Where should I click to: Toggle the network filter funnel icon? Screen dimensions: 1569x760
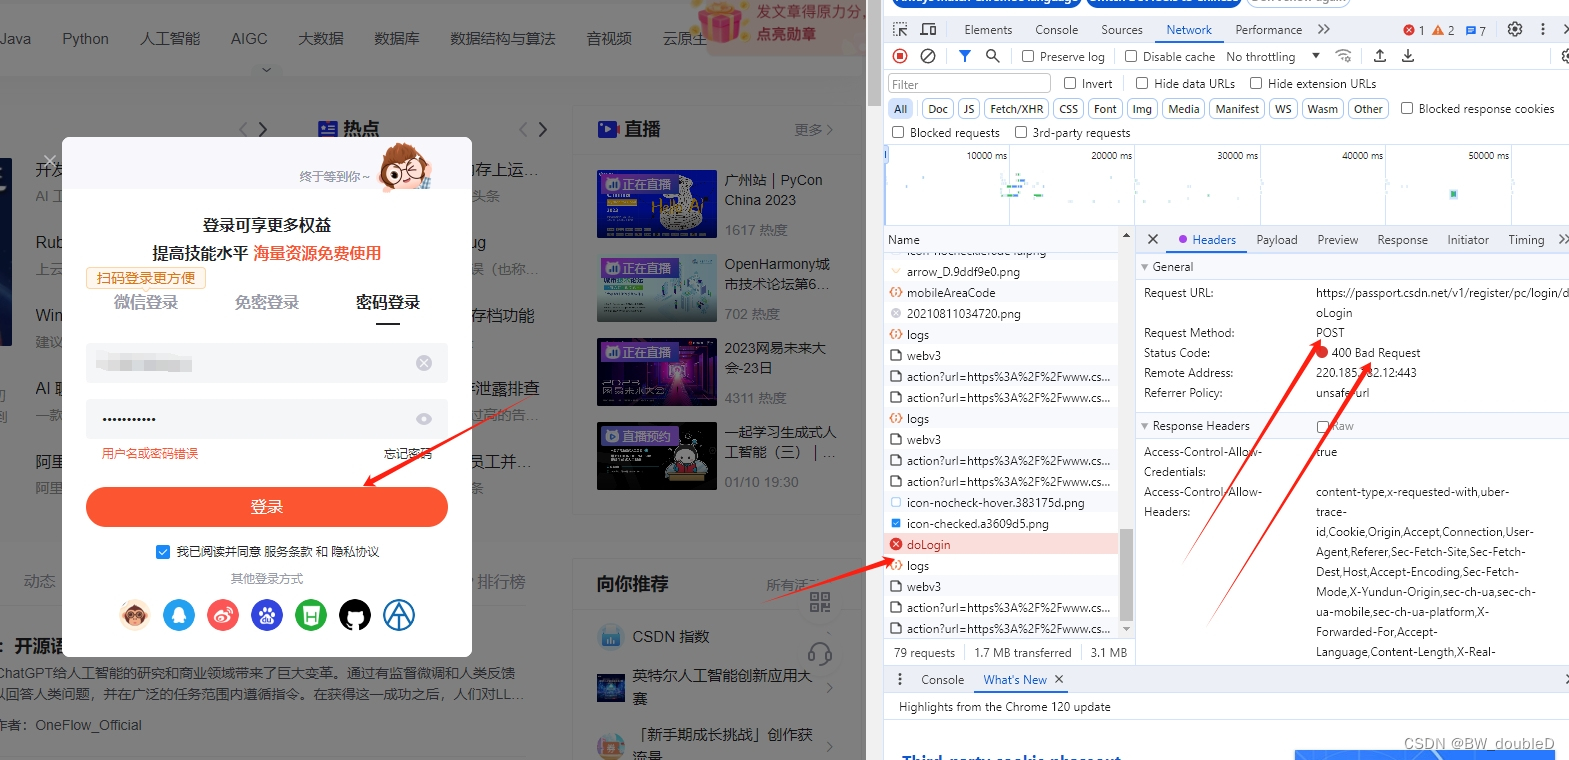point(964,56)
